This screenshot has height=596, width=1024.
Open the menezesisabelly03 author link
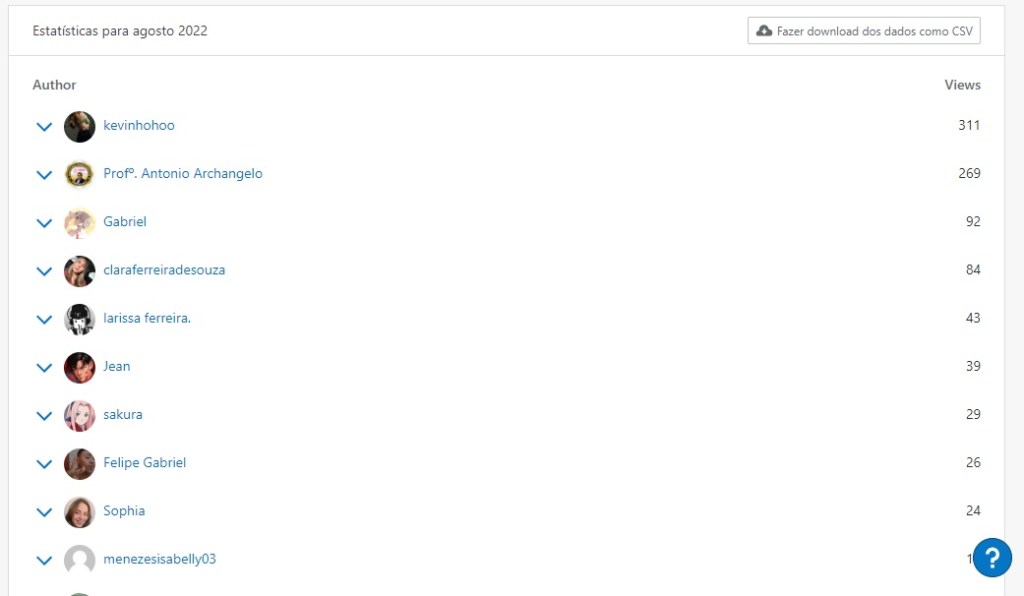tap(159, 559)
